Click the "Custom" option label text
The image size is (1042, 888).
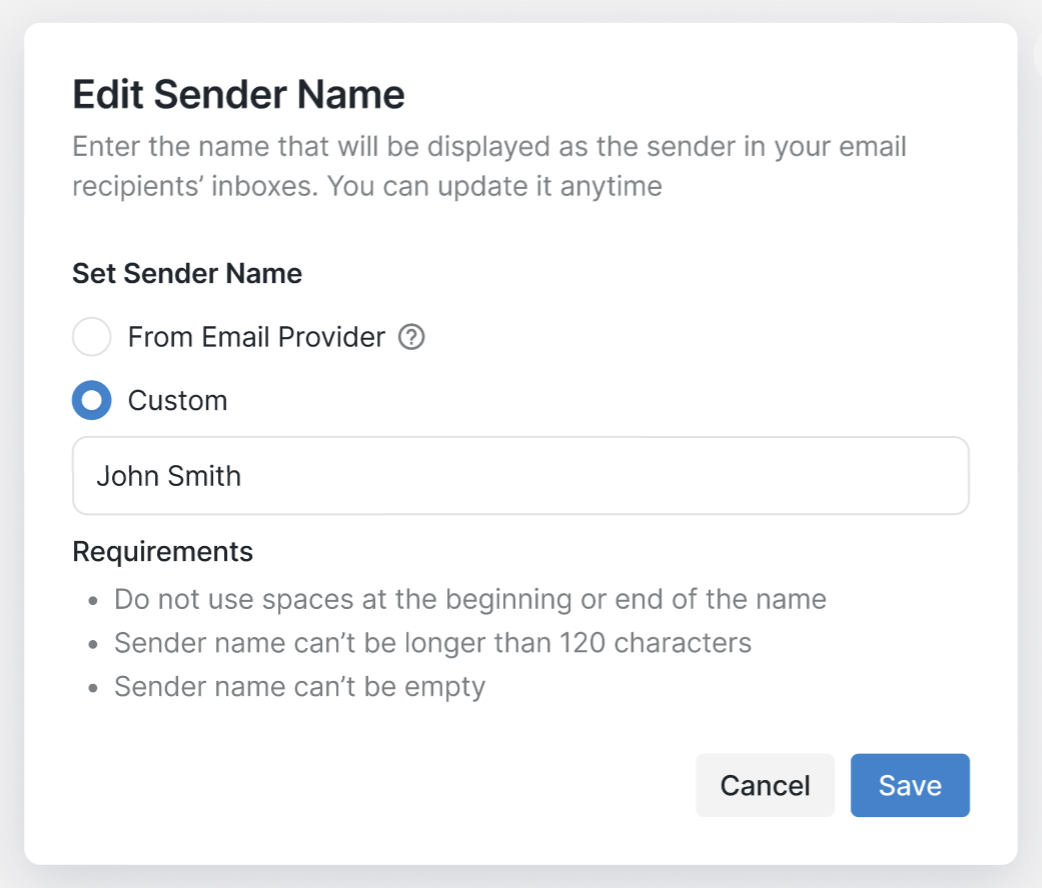tap(177, 401)
